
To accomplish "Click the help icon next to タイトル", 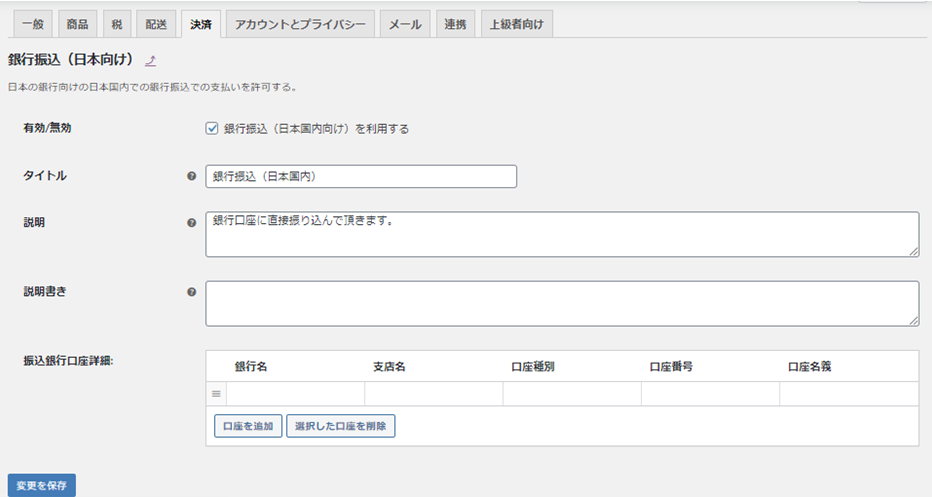I will pos(191,176).
